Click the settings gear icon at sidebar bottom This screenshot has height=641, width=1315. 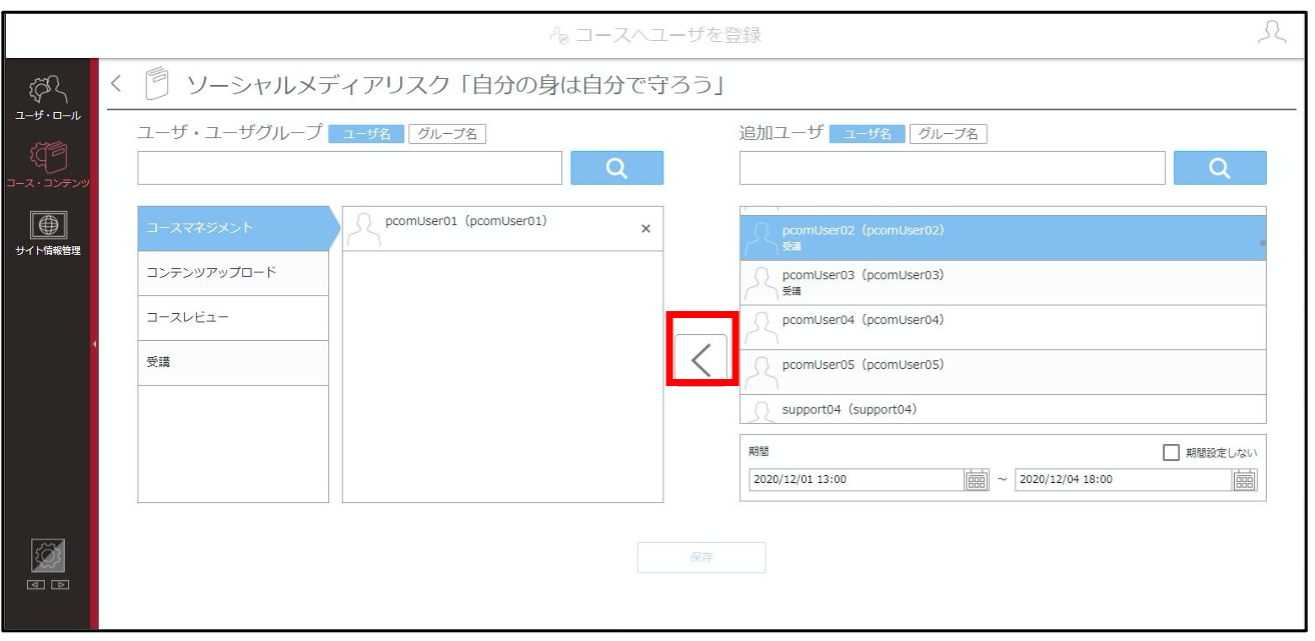coord(48,552)
